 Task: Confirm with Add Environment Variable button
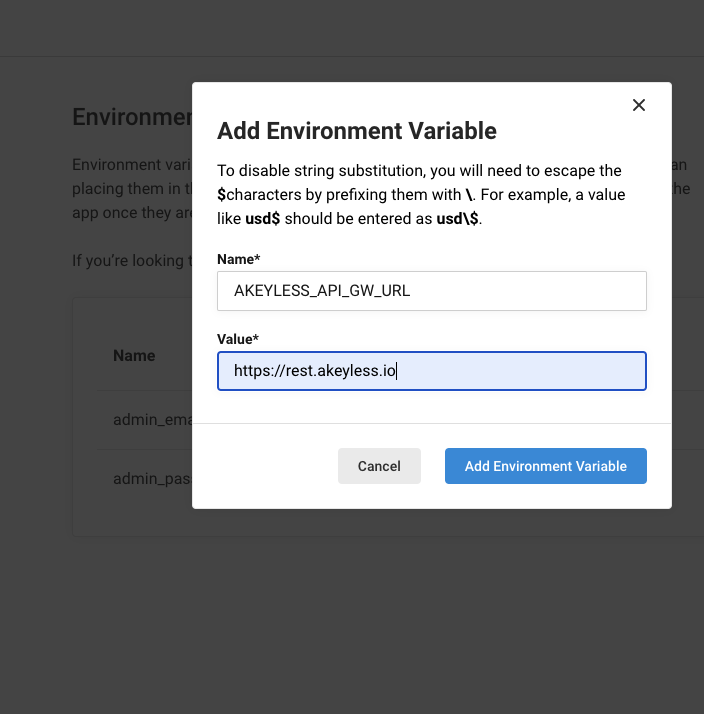(546, 466)
